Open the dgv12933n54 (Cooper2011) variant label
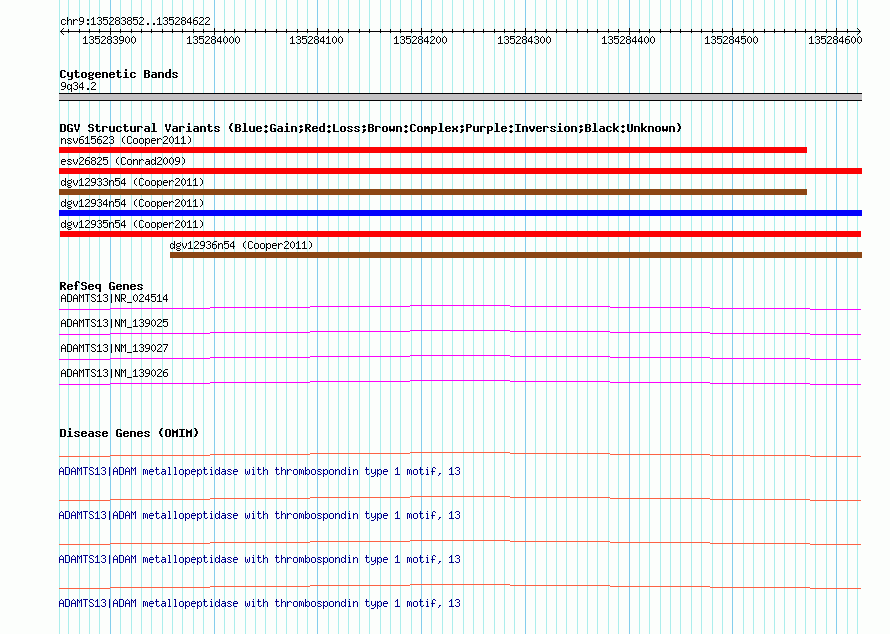 point(132,182)
